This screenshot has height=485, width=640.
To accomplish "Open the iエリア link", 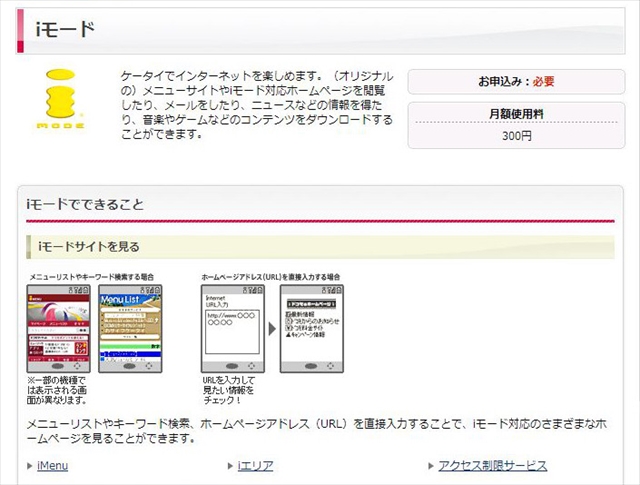I will point(256,466).
